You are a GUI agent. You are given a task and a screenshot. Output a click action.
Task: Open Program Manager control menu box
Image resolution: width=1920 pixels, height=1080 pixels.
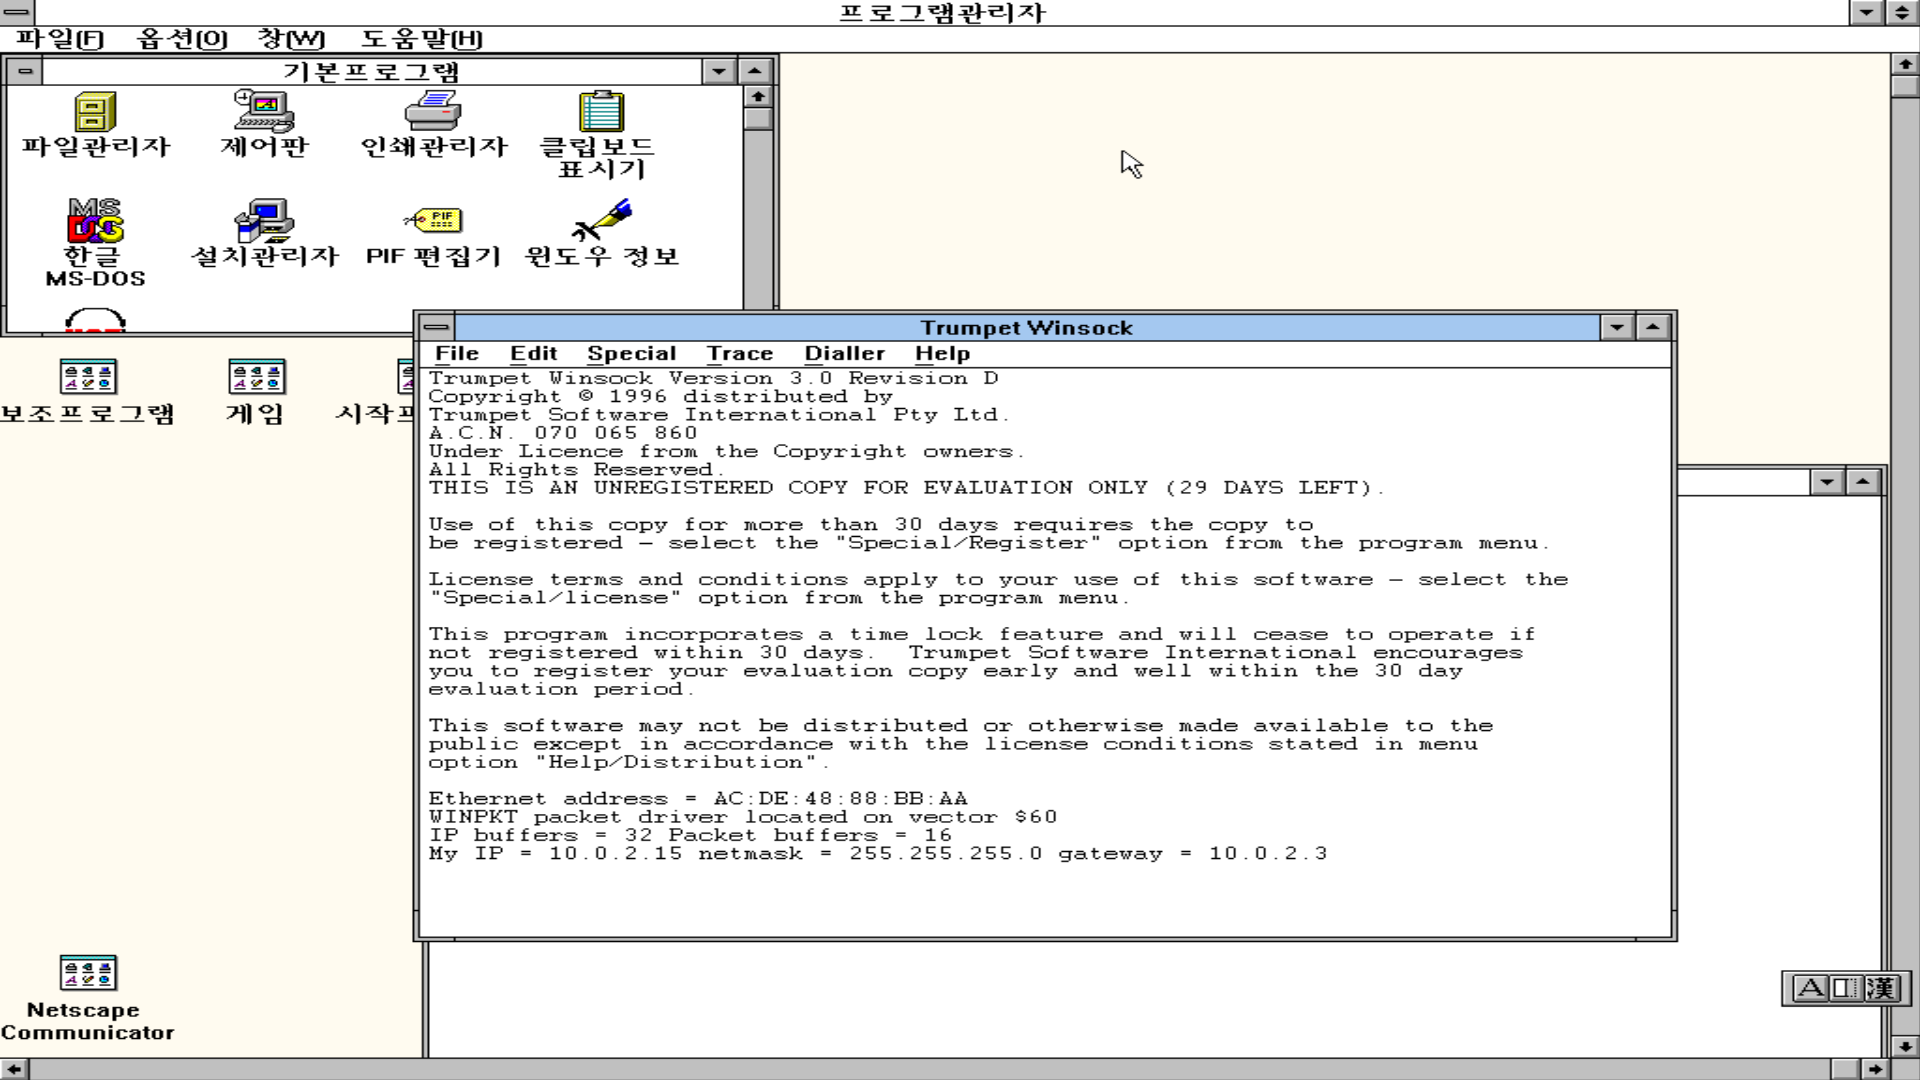pyautogui.click(x=17, y=12)
